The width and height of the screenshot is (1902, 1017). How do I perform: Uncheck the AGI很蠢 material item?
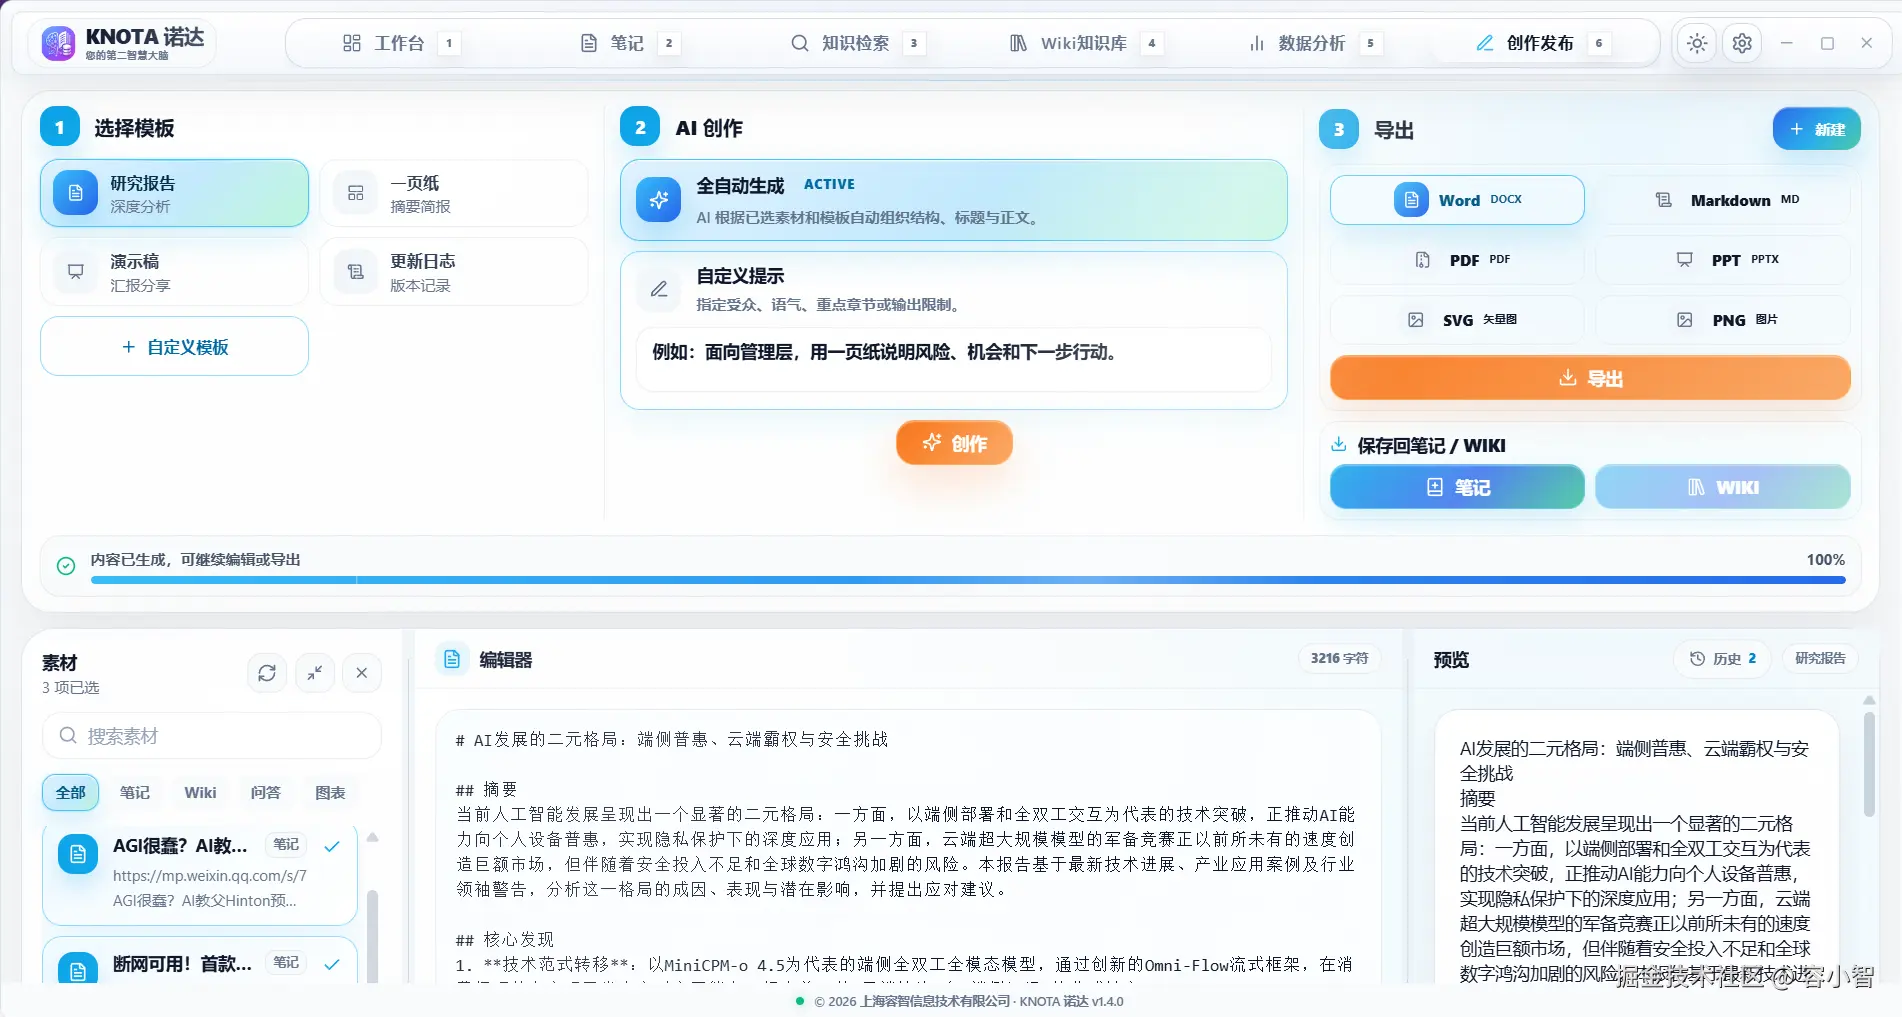(332, 845)
